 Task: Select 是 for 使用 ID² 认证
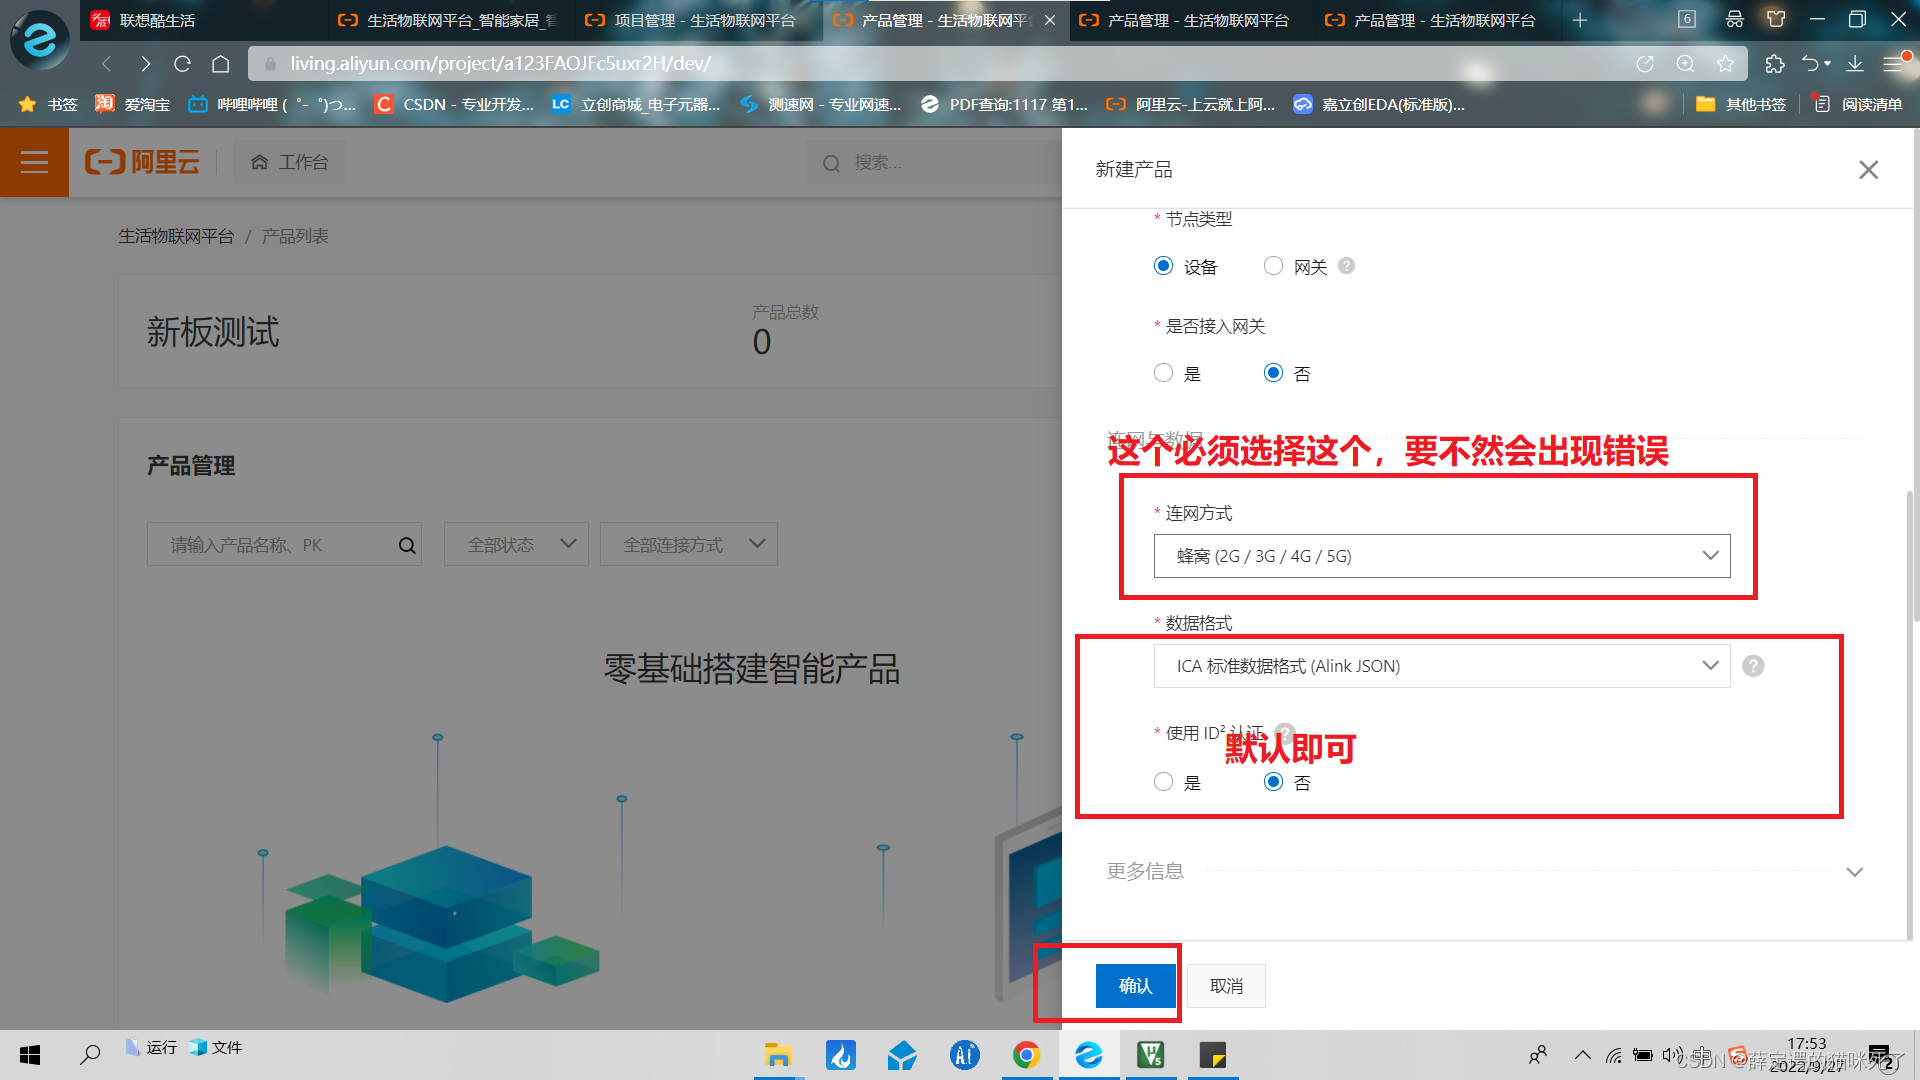click(1163, 782)
